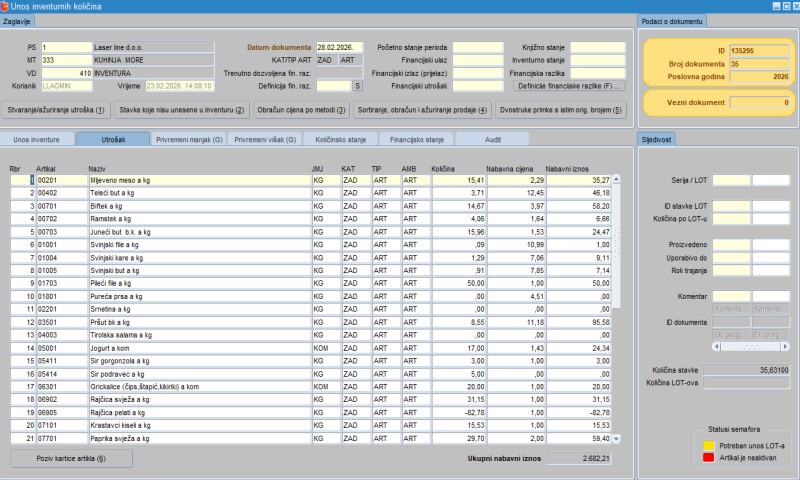This screenshot has width=800, height=480.
Task: Click Stavke koje nisu unesene u inventuru (2)
Action: coord(182,110)
